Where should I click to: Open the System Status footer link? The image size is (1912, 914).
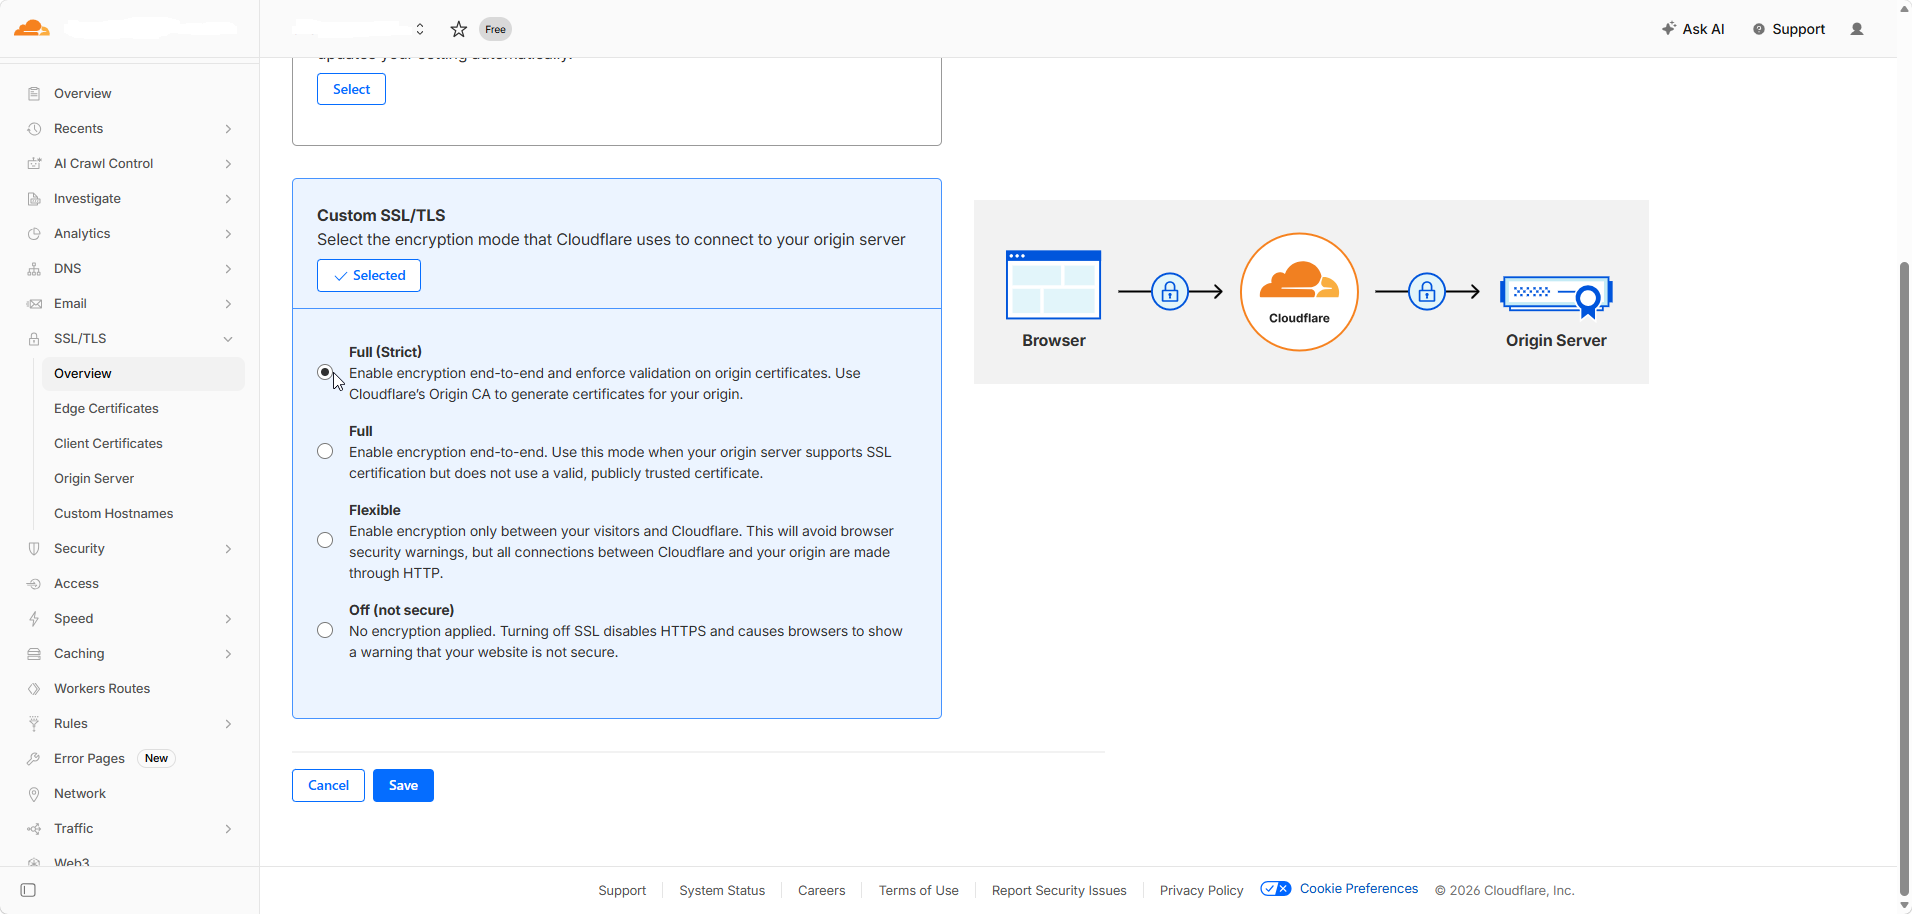[x=722, y=890]
